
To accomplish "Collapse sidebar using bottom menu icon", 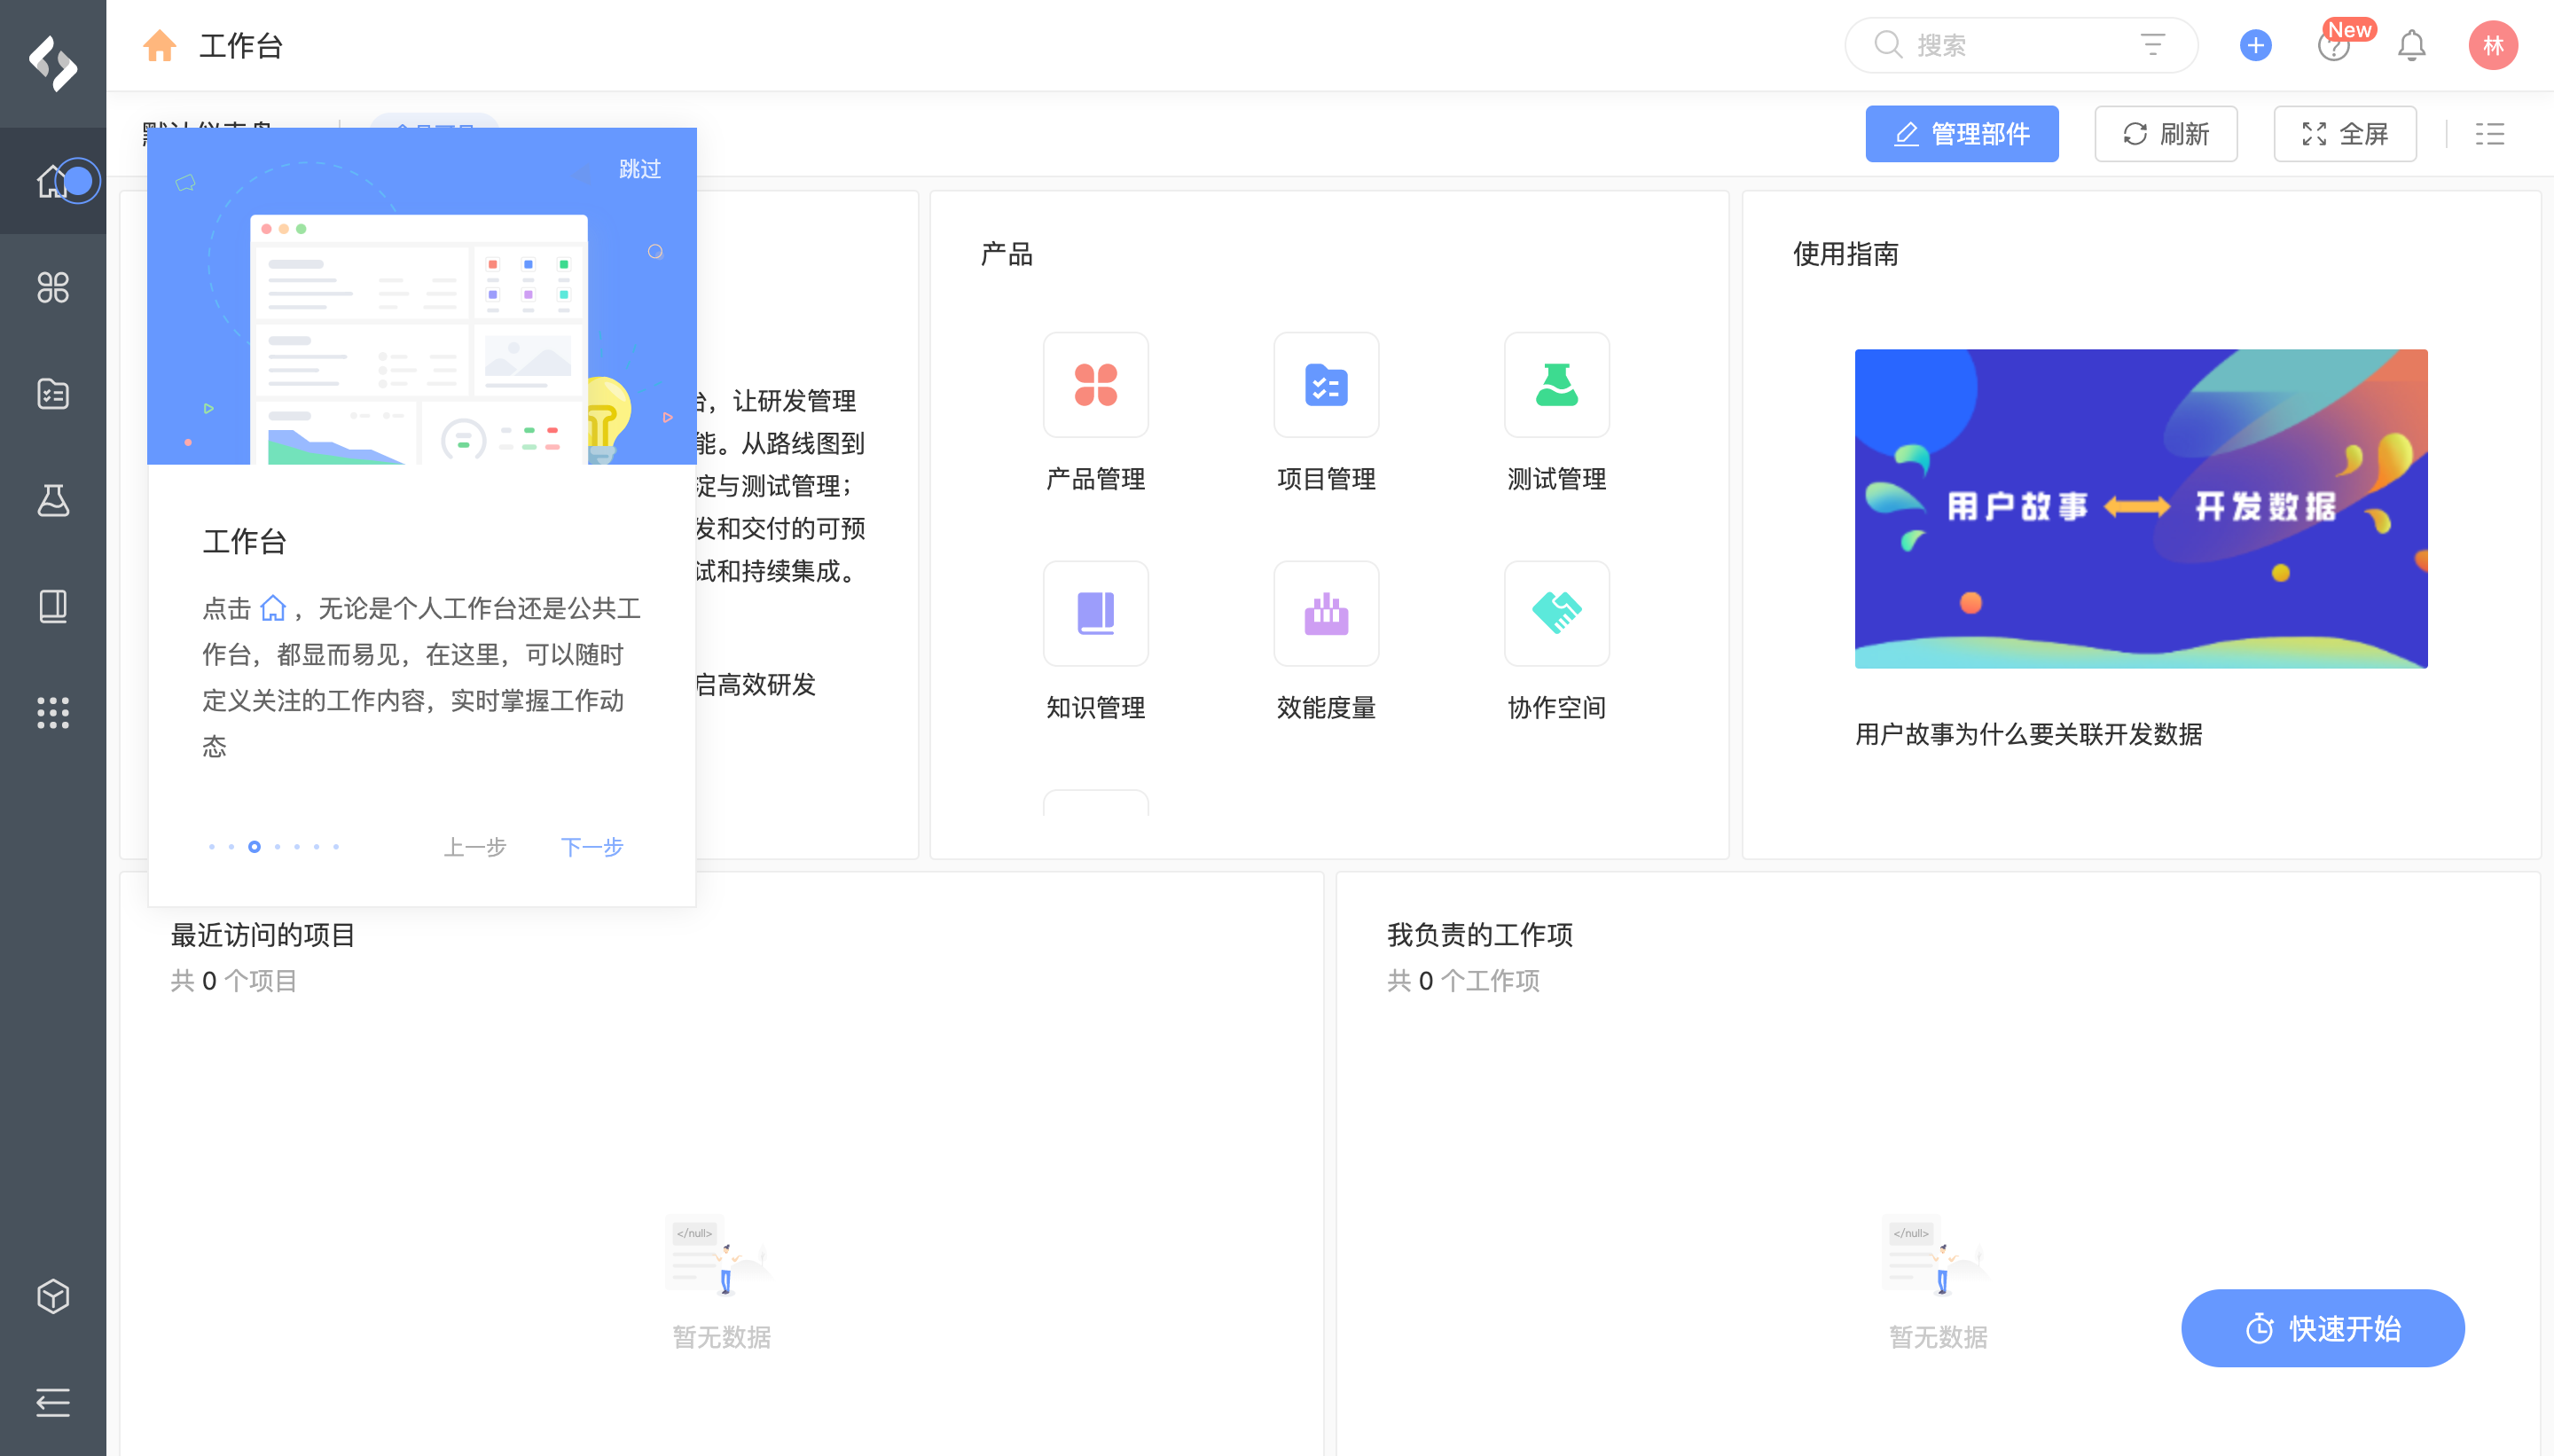I will [53, 1401].
